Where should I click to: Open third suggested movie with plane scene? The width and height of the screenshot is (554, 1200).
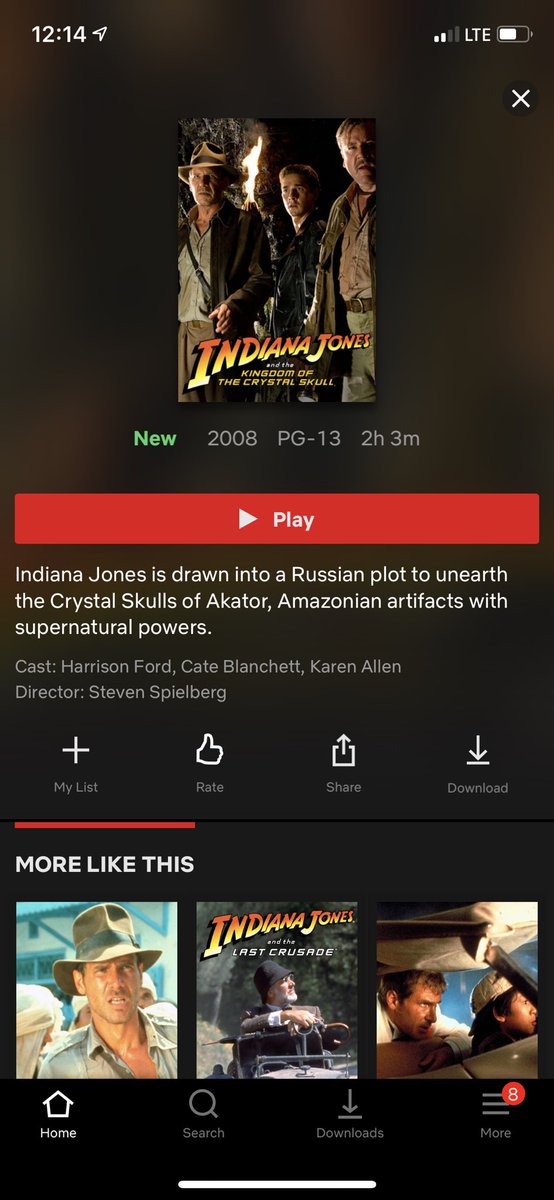point(457,990)
